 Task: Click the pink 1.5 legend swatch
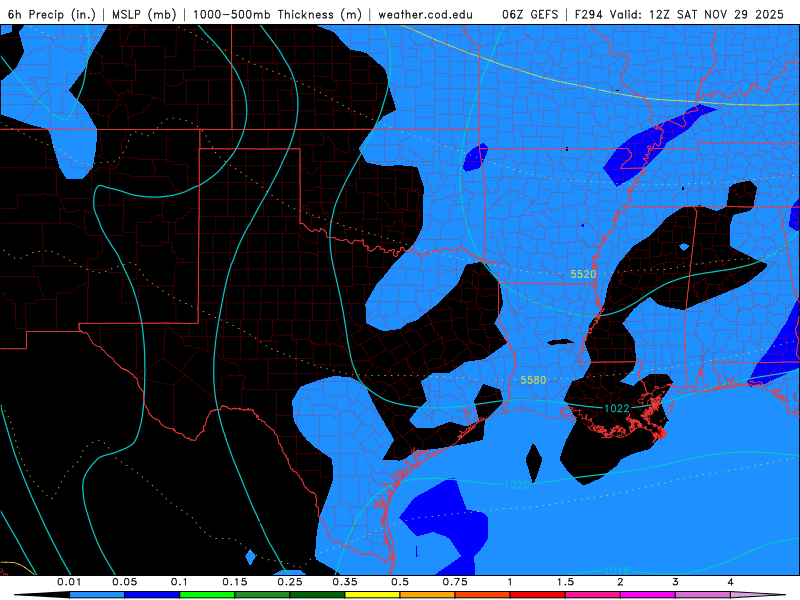(x=593, y=595)
